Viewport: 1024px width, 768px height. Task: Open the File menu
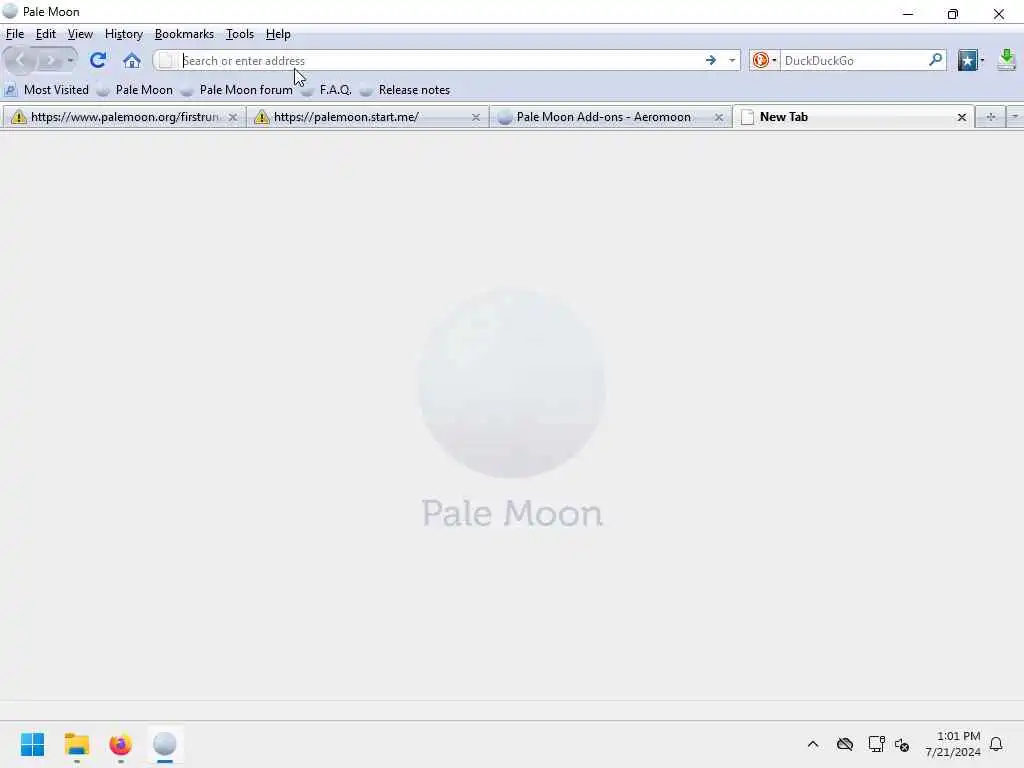14,34
